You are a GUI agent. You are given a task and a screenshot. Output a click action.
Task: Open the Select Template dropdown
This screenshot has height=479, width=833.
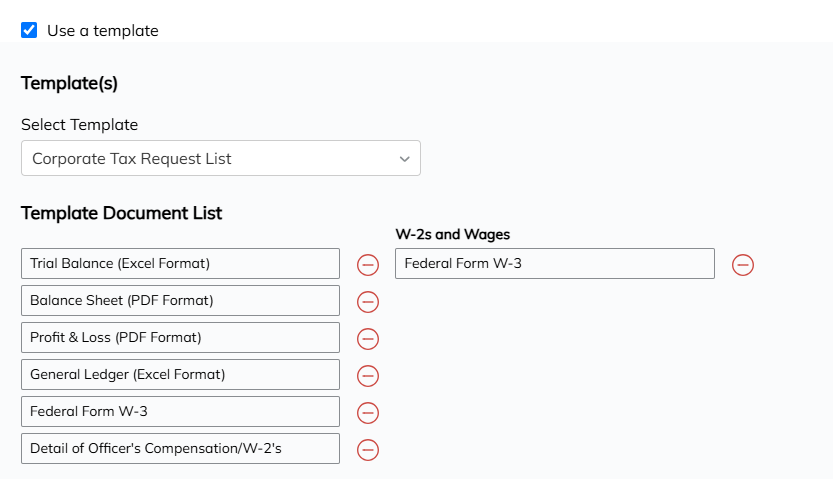coord(221,158)
